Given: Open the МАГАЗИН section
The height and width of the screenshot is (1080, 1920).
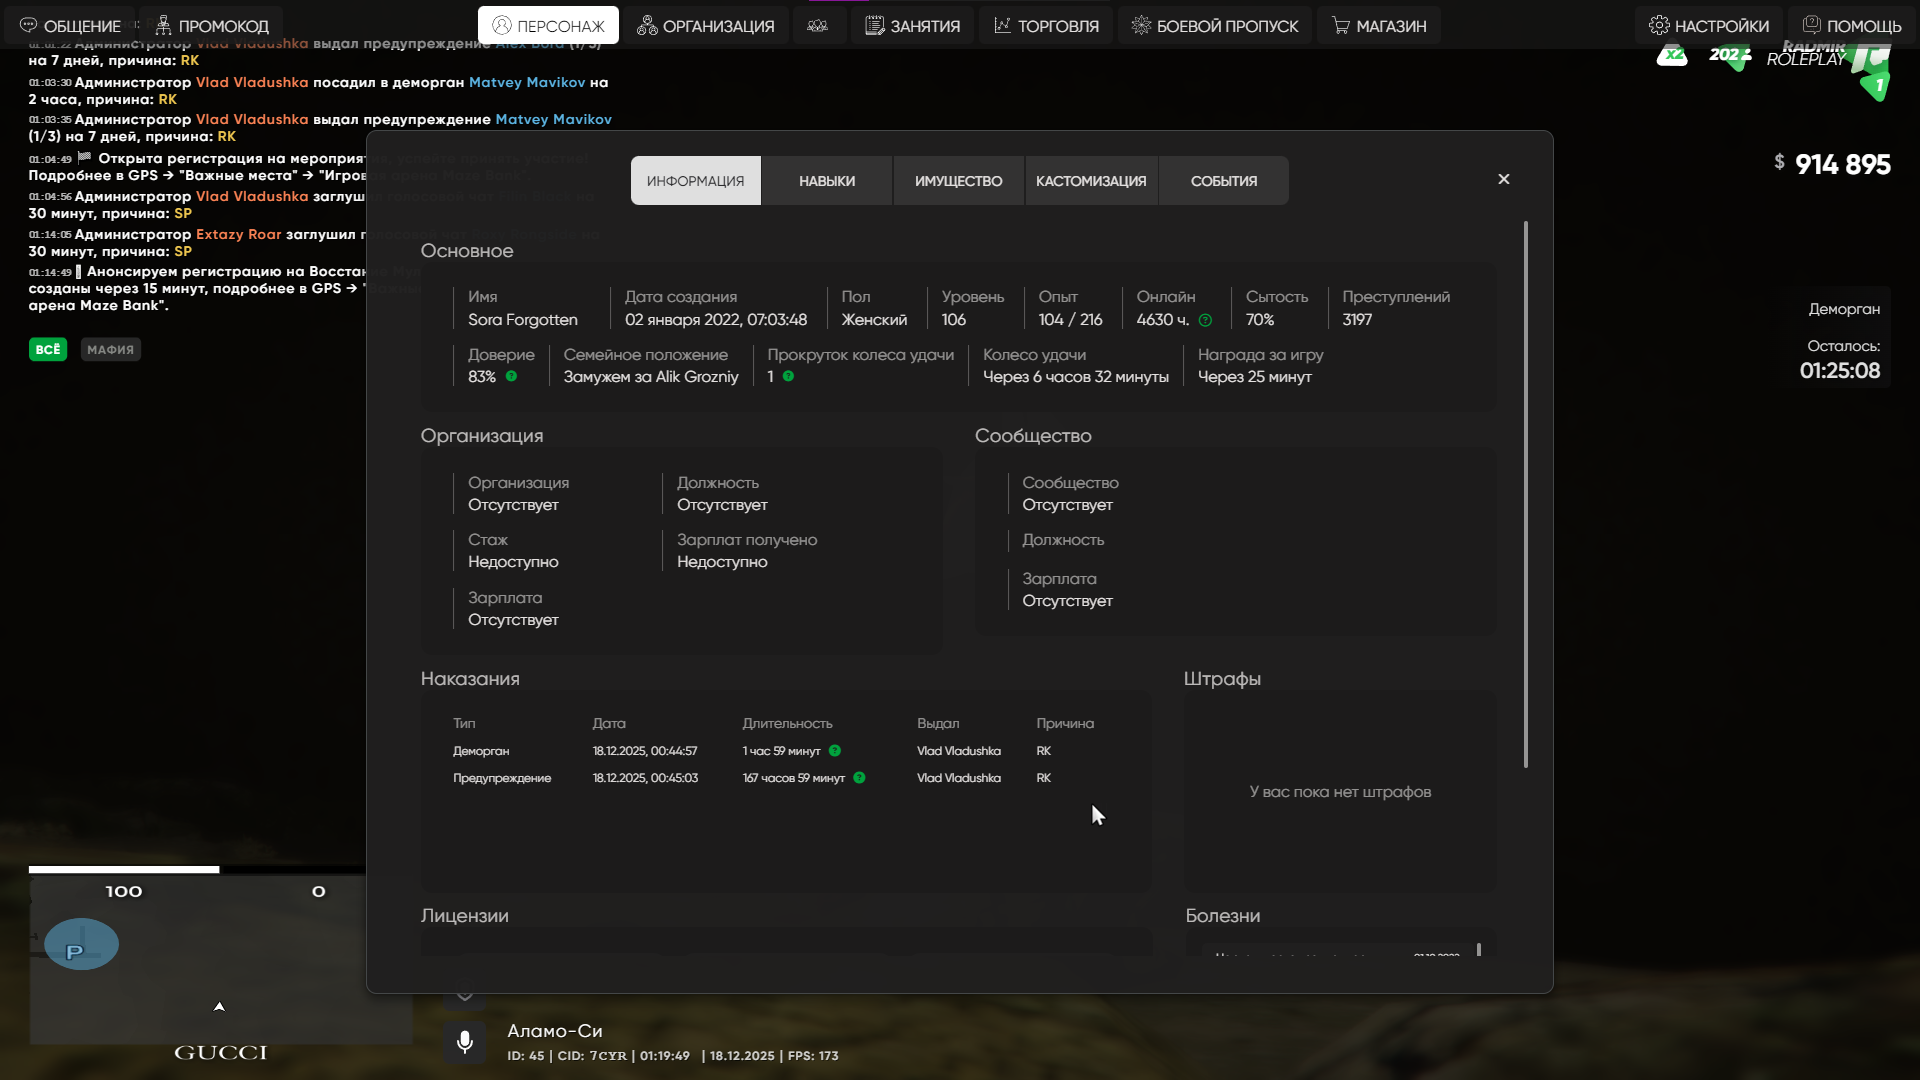Looking at the screenshot, I should click(1378, 26).
